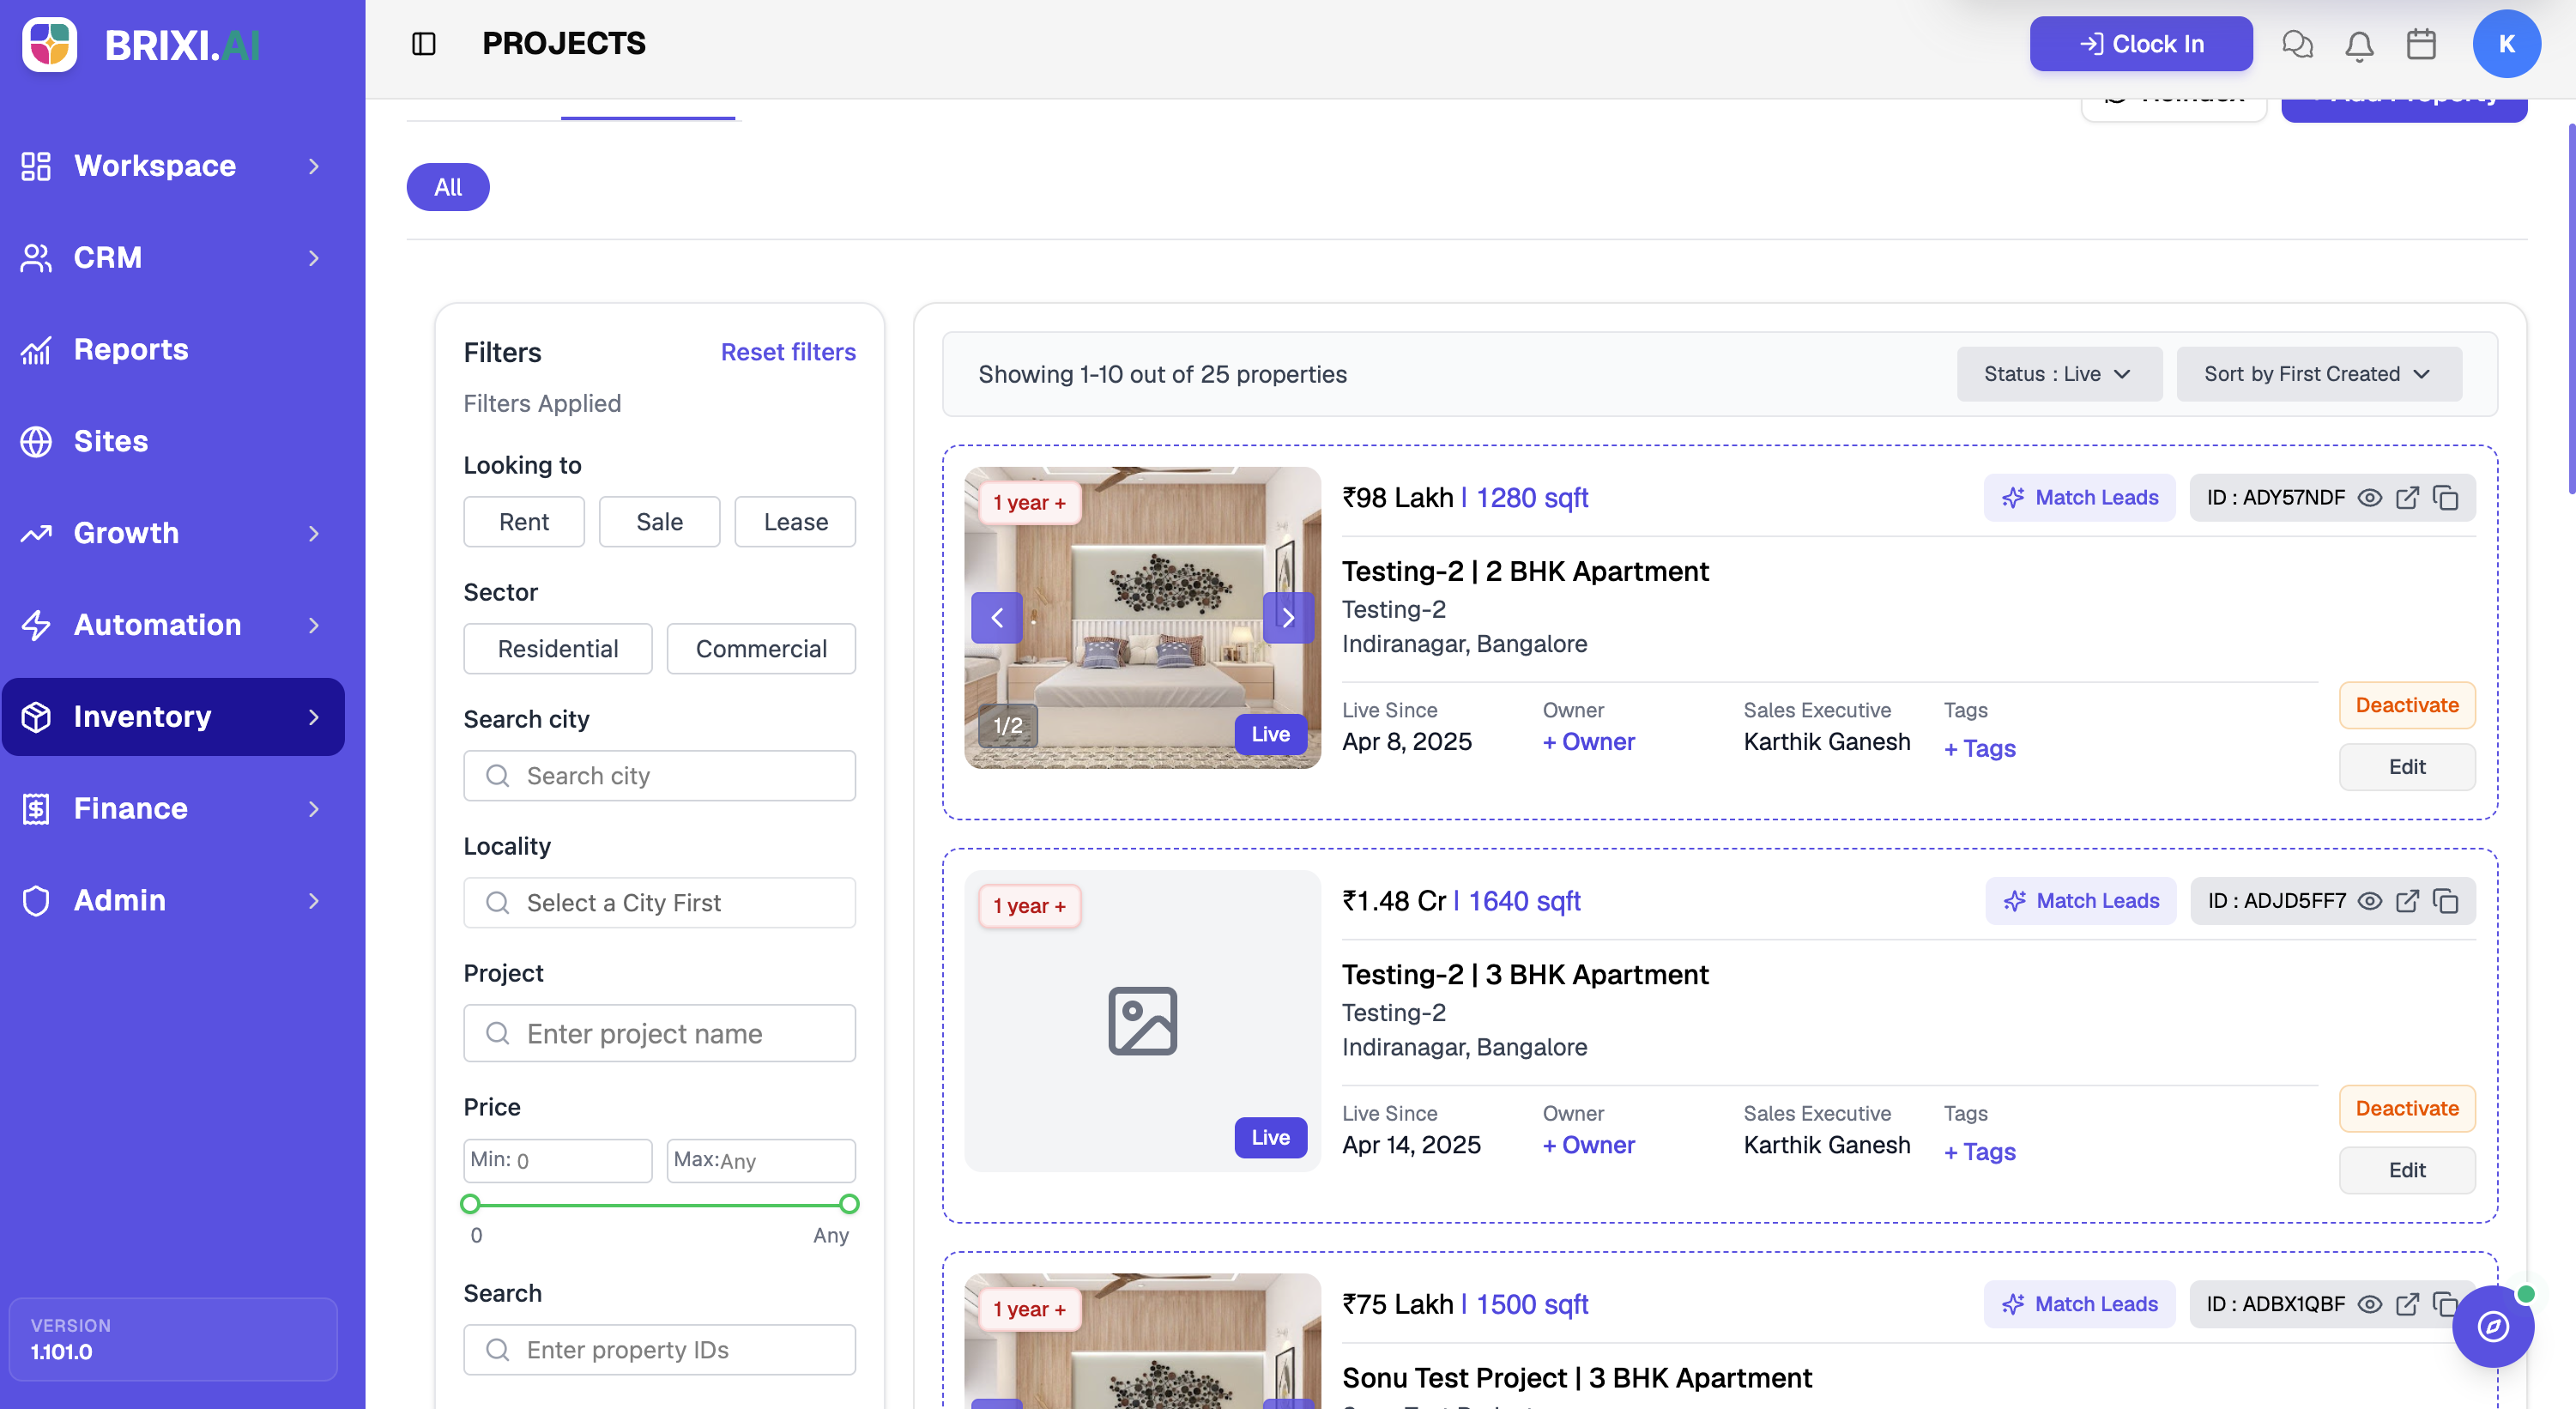
Task: Click the price slider maximum handle
Action: click(849, 1204)
